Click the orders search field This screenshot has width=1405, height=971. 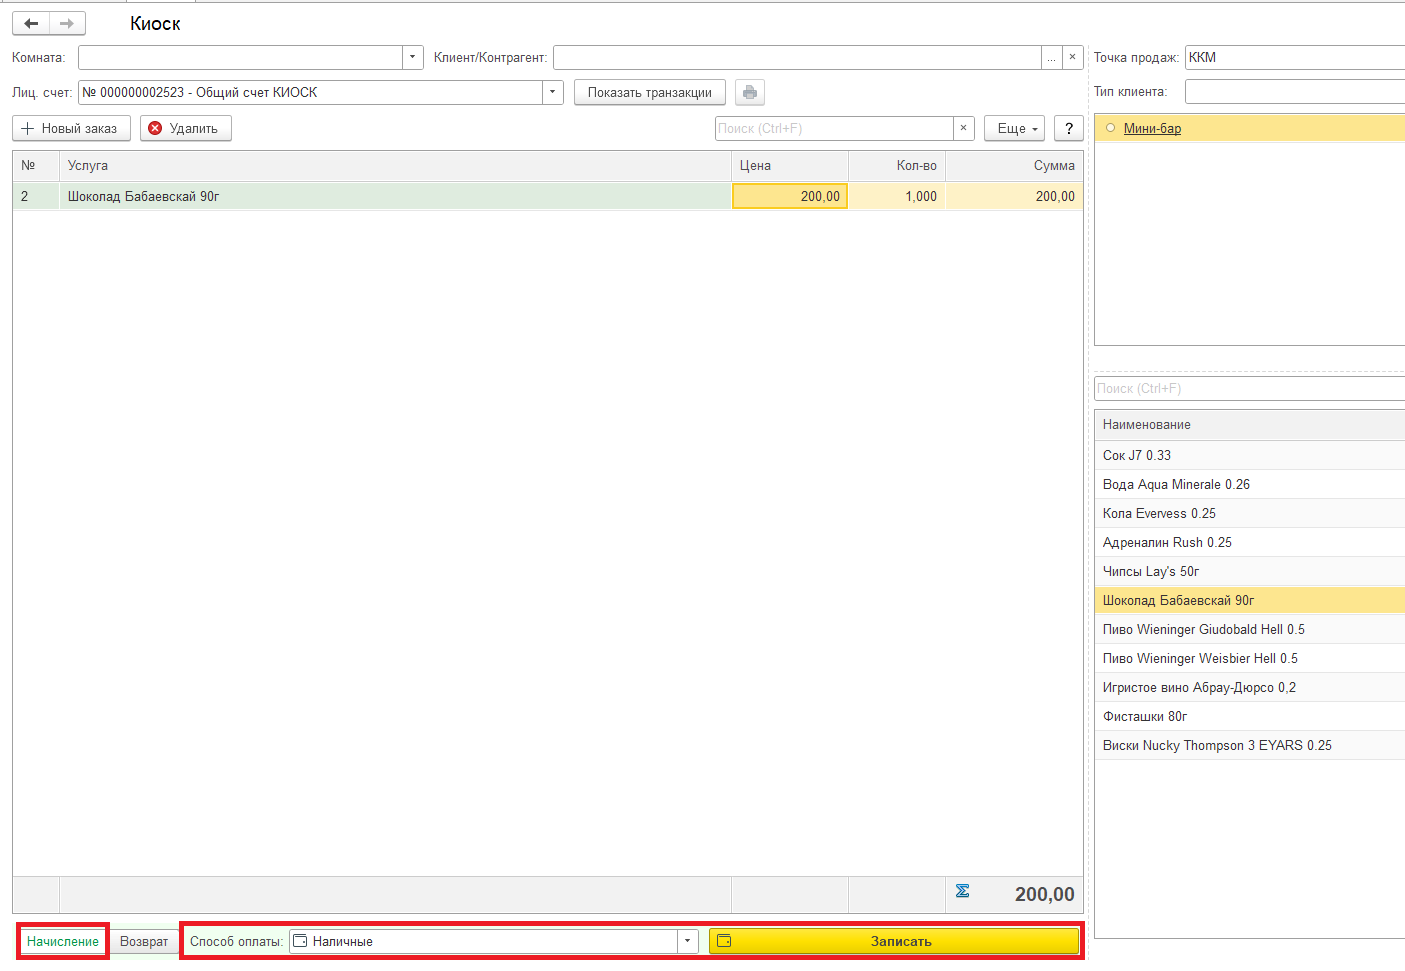(x=834, y=128)
